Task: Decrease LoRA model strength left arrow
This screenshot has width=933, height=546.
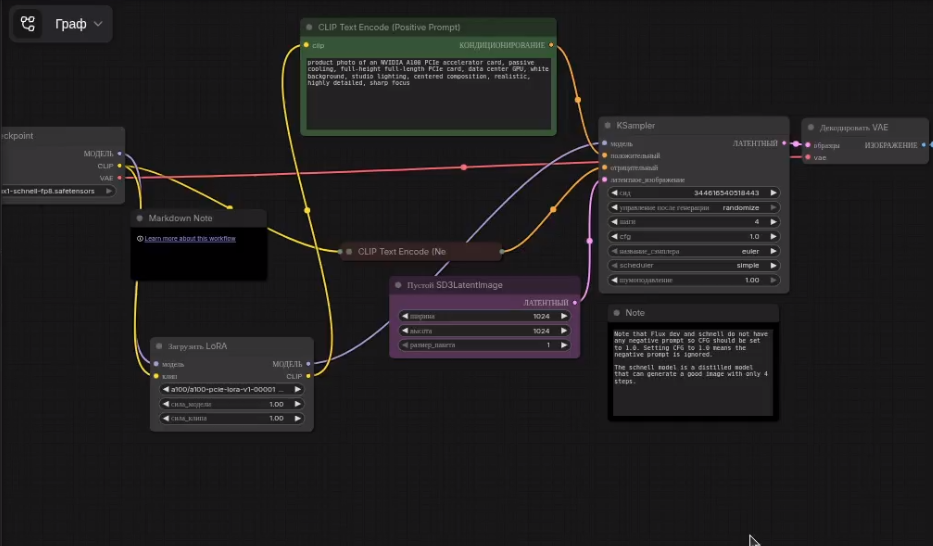Action: coord(165,404)
